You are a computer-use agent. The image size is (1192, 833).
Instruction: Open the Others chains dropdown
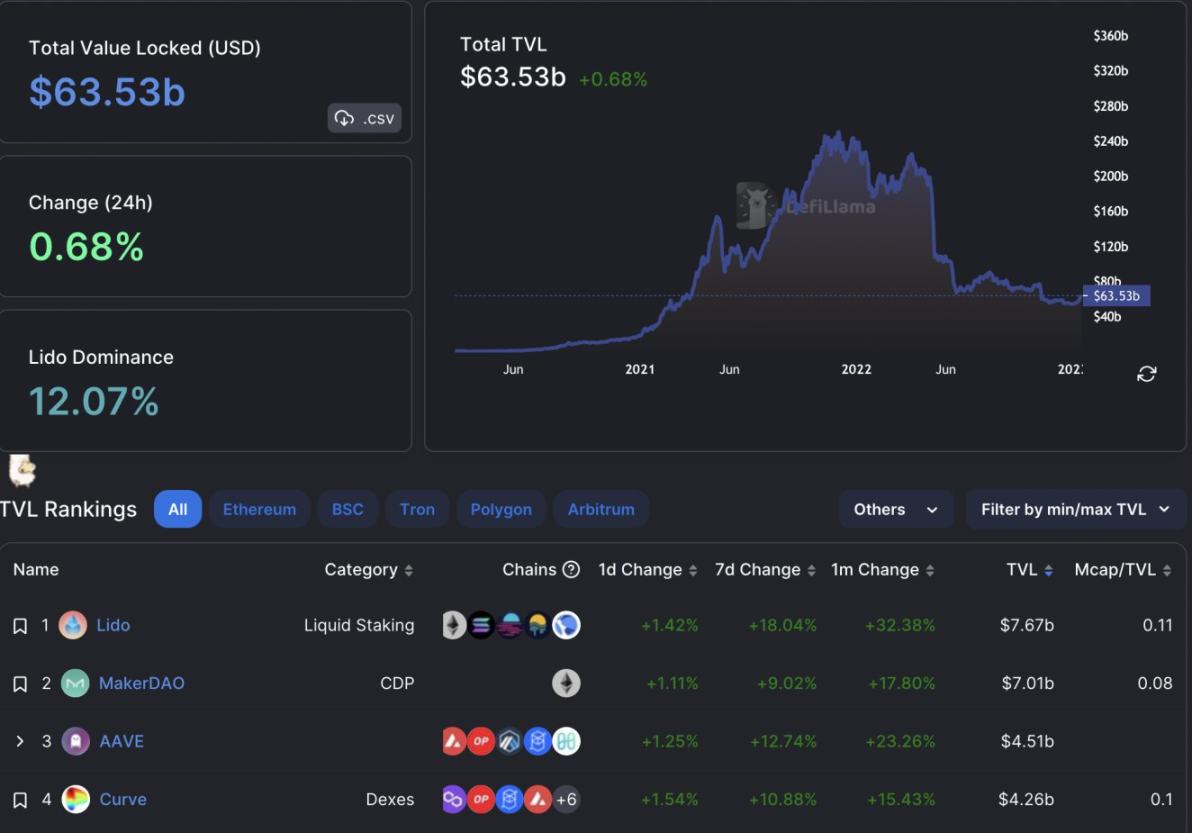[896, 509]
